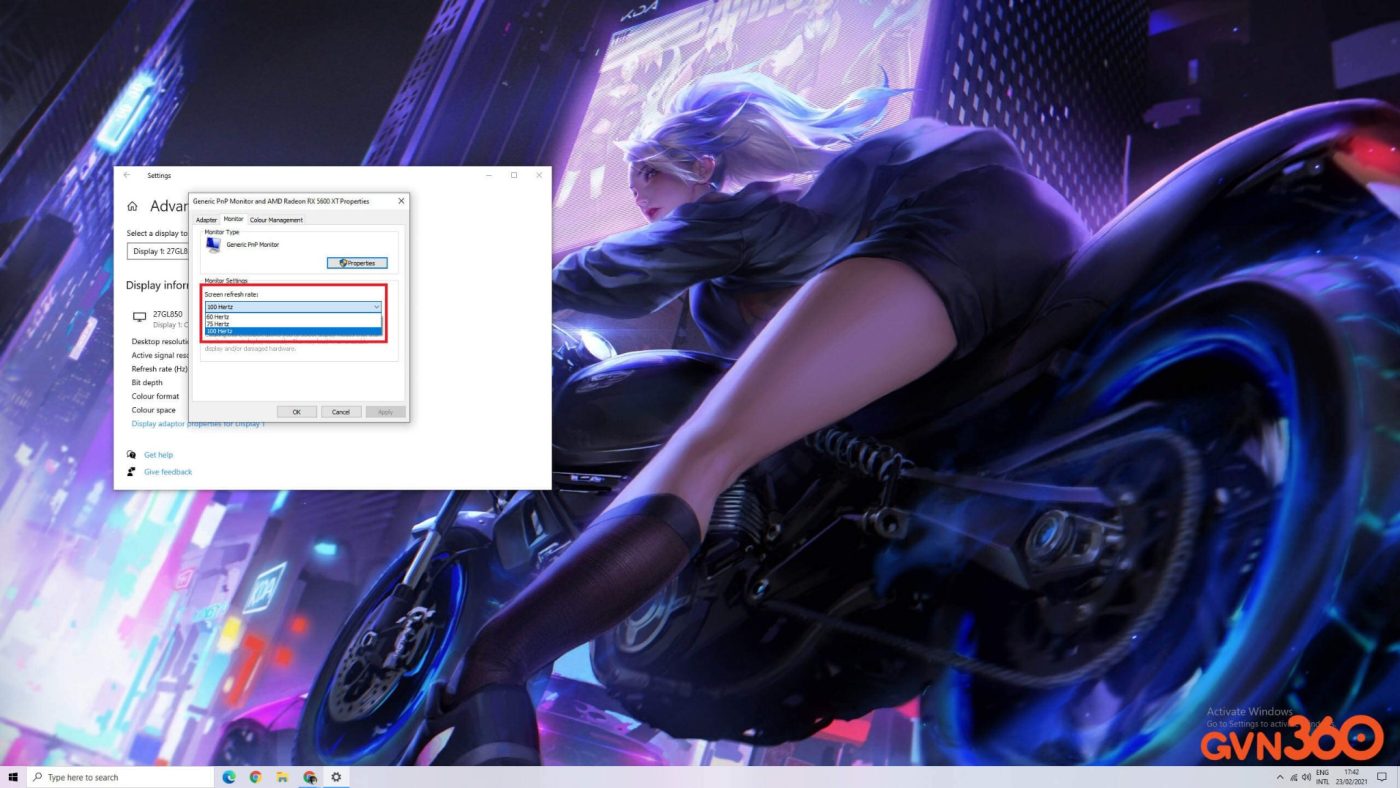Image resolution: width=1400 pixels, height=788 pixels.
Task: Open the volume speaker tray icon
Action: pos(1307,777)
